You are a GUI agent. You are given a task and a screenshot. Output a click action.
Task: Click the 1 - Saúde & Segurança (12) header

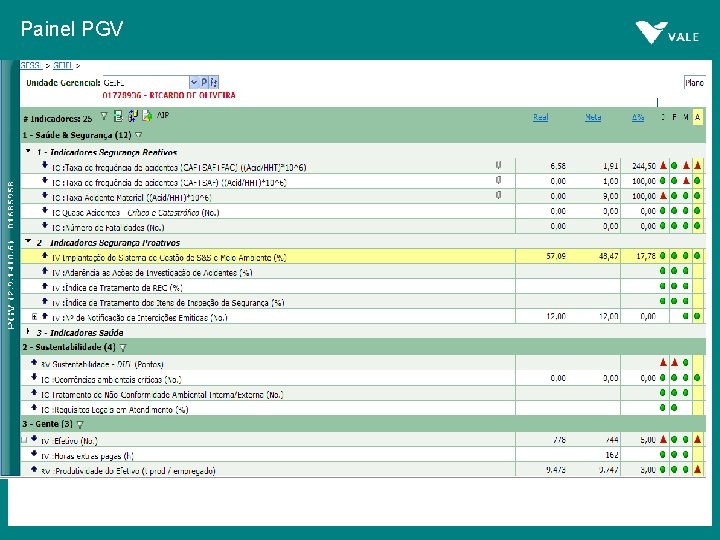click(x=77, y=135)
